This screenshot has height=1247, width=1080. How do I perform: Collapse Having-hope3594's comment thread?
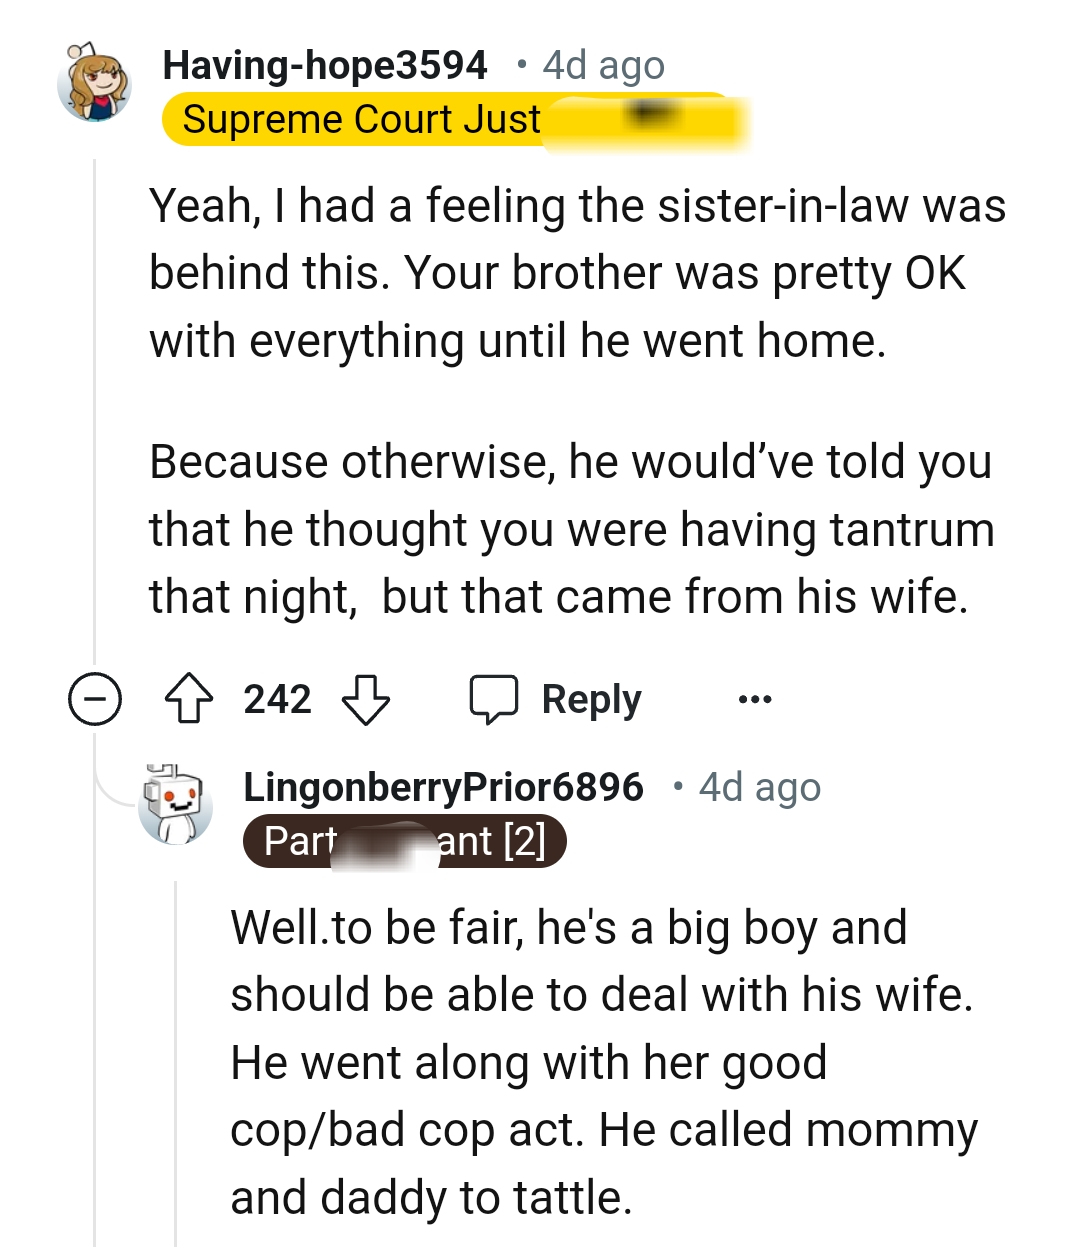point(94,700)
